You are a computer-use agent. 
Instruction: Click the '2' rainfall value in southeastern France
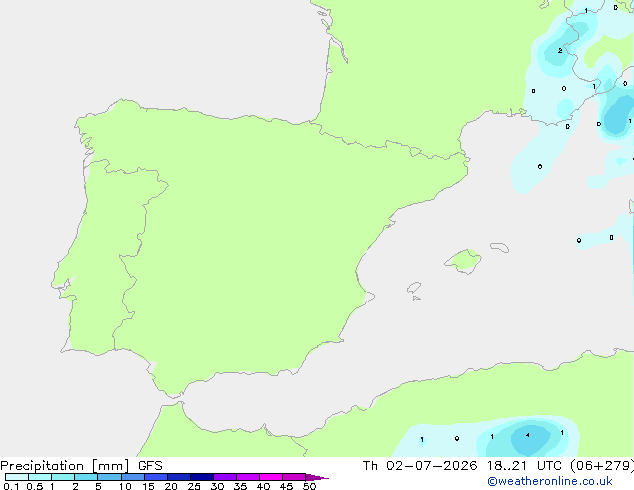560,51
